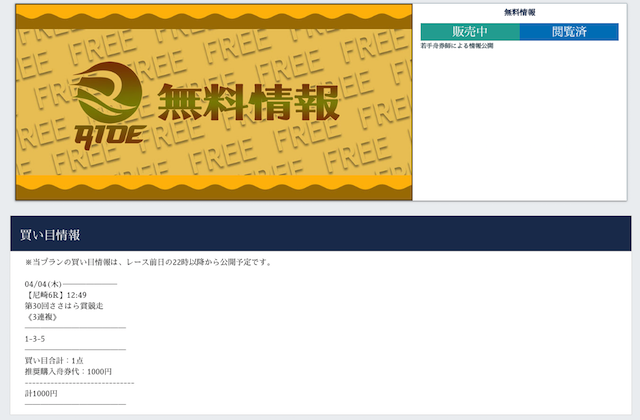The width and height of the screenshot is (640, 420).
Task: Select the 《3連複》 bet type text
Action: tap(41, 317)
